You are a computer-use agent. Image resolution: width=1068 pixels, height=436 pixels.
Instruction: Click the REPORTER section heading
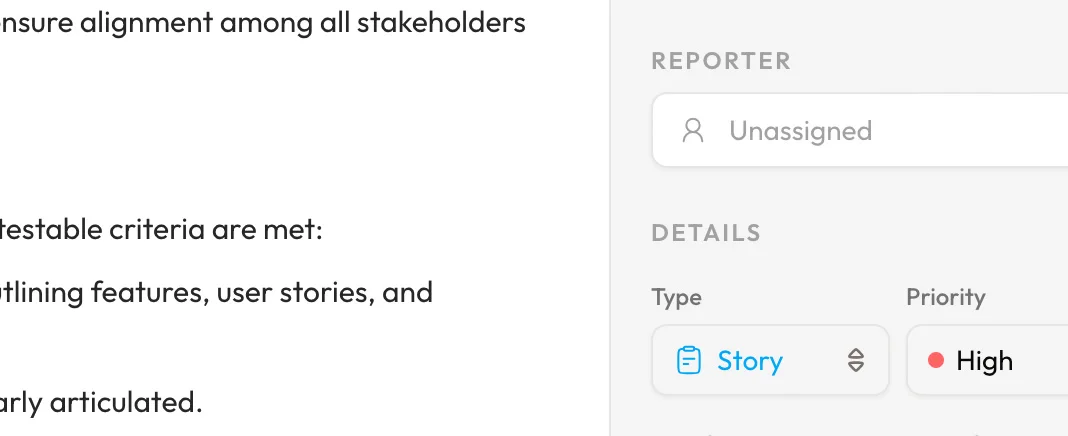coord(721,61)
